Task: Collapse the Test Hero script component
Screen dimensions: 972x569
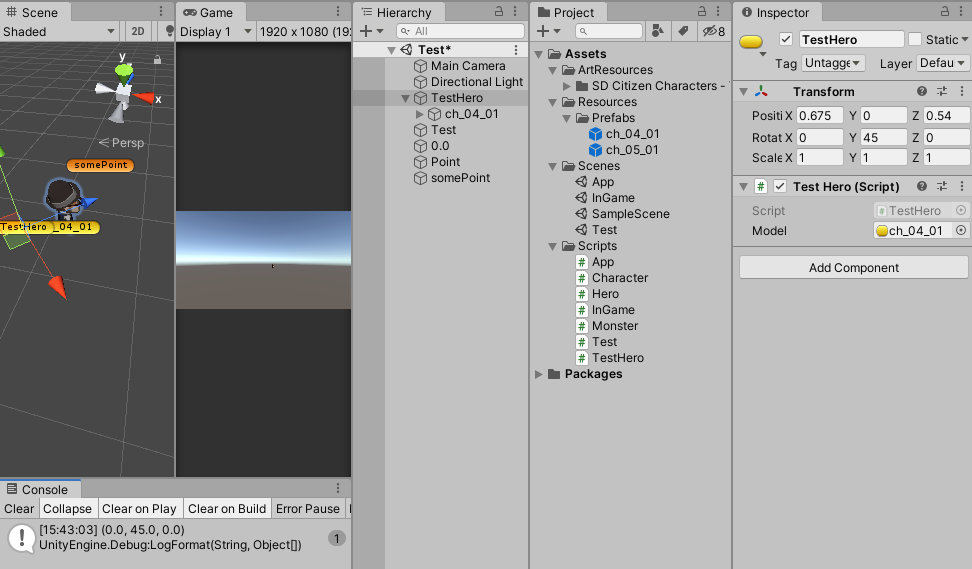Action: (743, 187)
